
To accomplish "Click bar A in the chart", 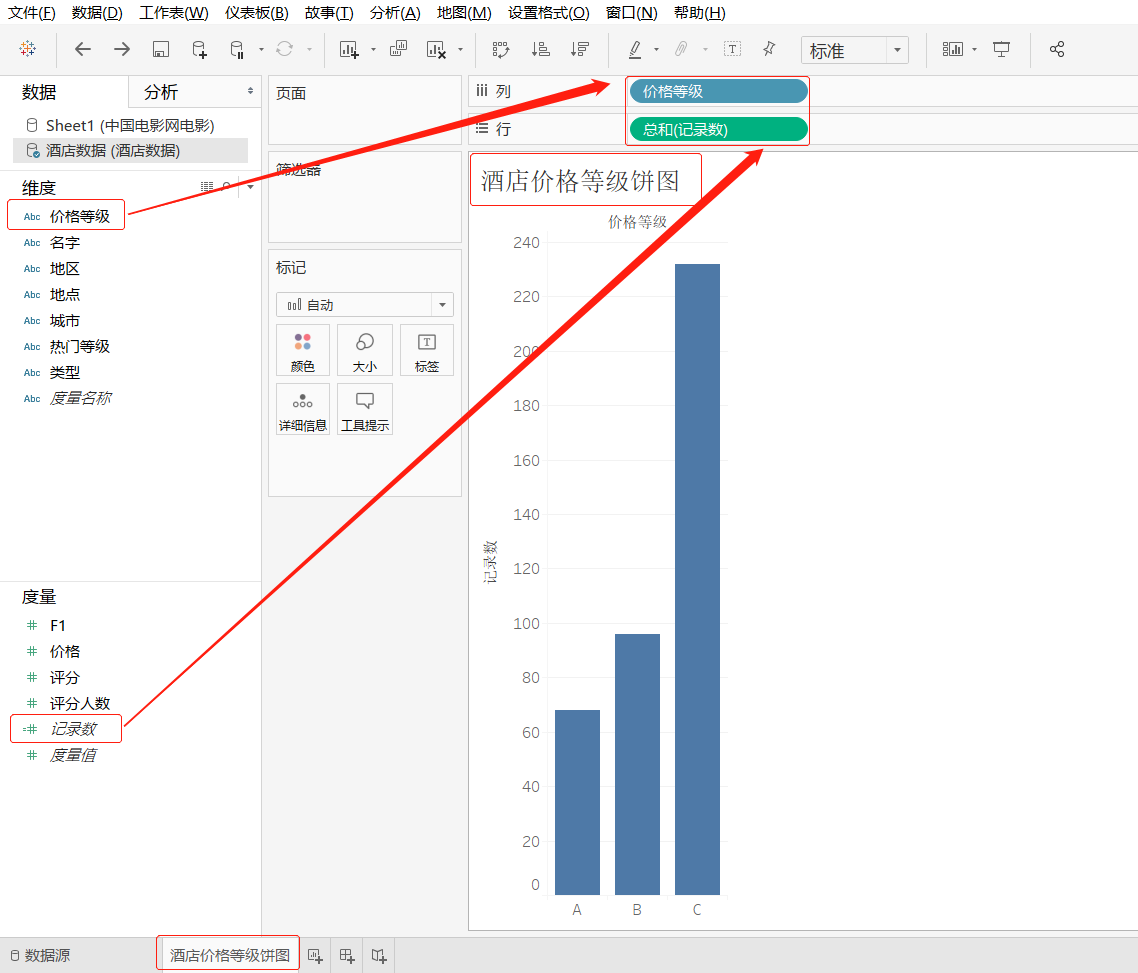I will tap(577, 802).
